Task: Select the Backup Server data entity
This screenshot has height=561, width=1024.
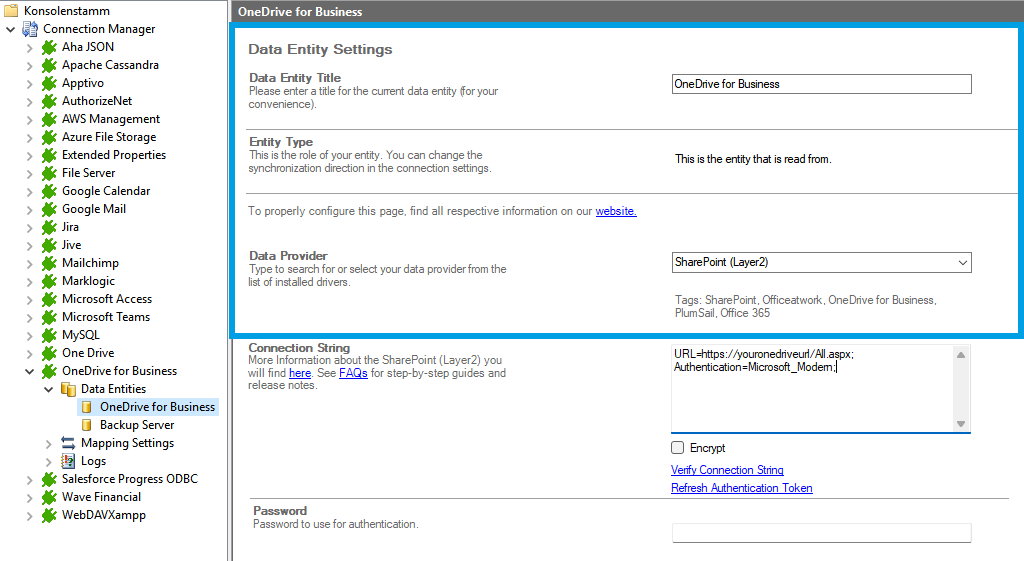Action: point(137,425)
